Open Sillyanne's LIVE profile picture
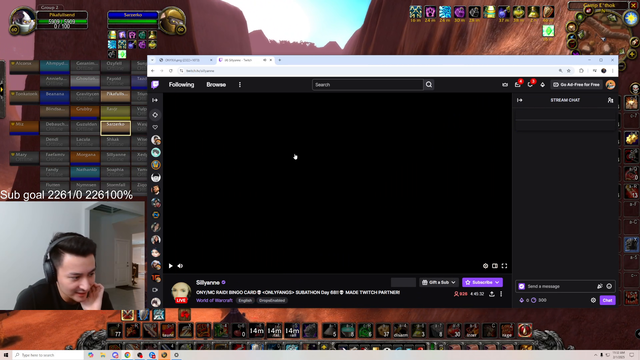 [x=181, y=292]
